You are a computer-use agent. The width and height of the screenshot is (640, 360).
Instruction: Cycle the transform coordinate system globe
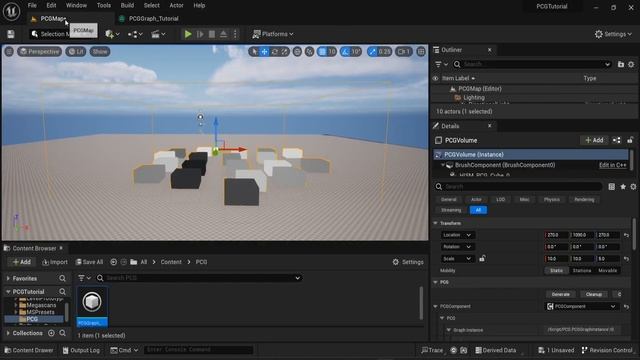tap(298, 51)
